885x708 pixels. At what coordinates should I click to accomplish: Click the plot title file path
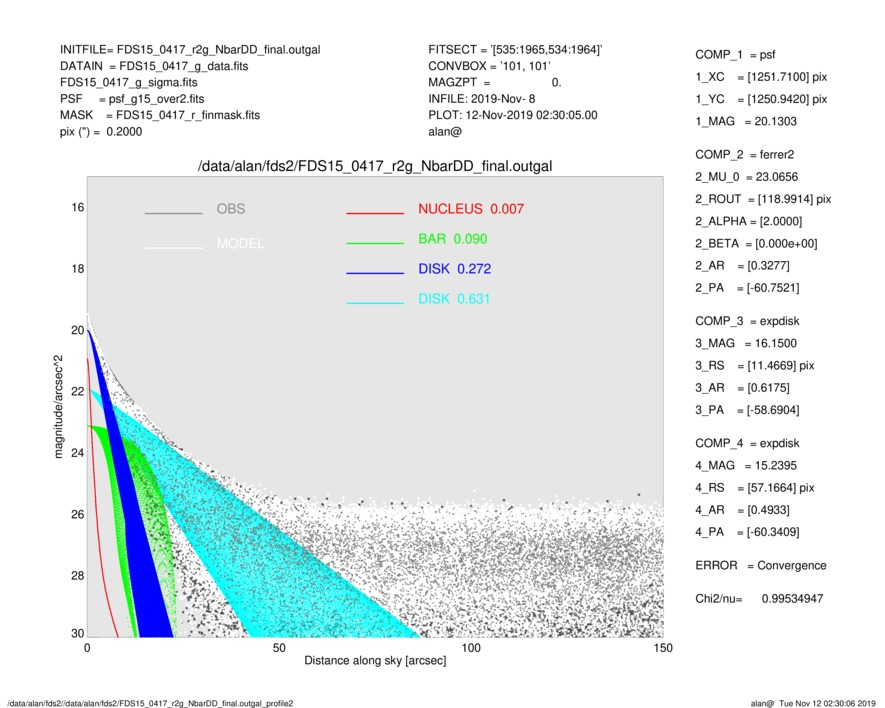[x=375, y=166]
